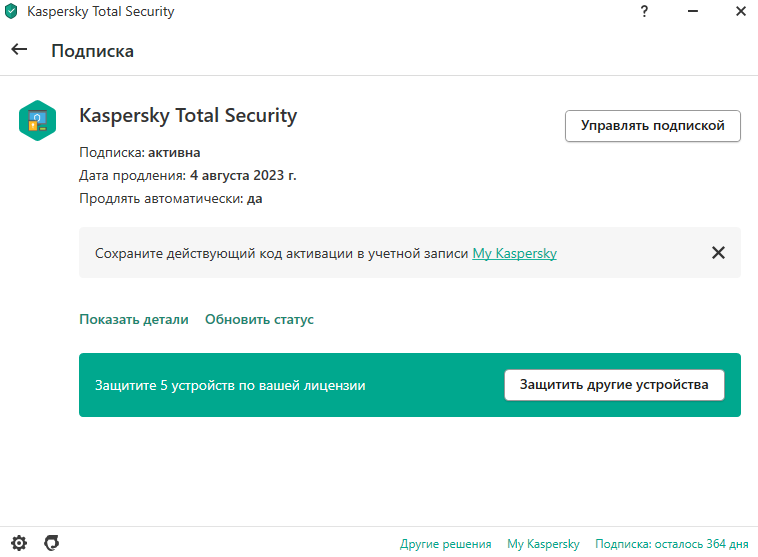Refresh subscription via Обновить статус
Viewport: 758px width, 557px height.
(259, 320)
